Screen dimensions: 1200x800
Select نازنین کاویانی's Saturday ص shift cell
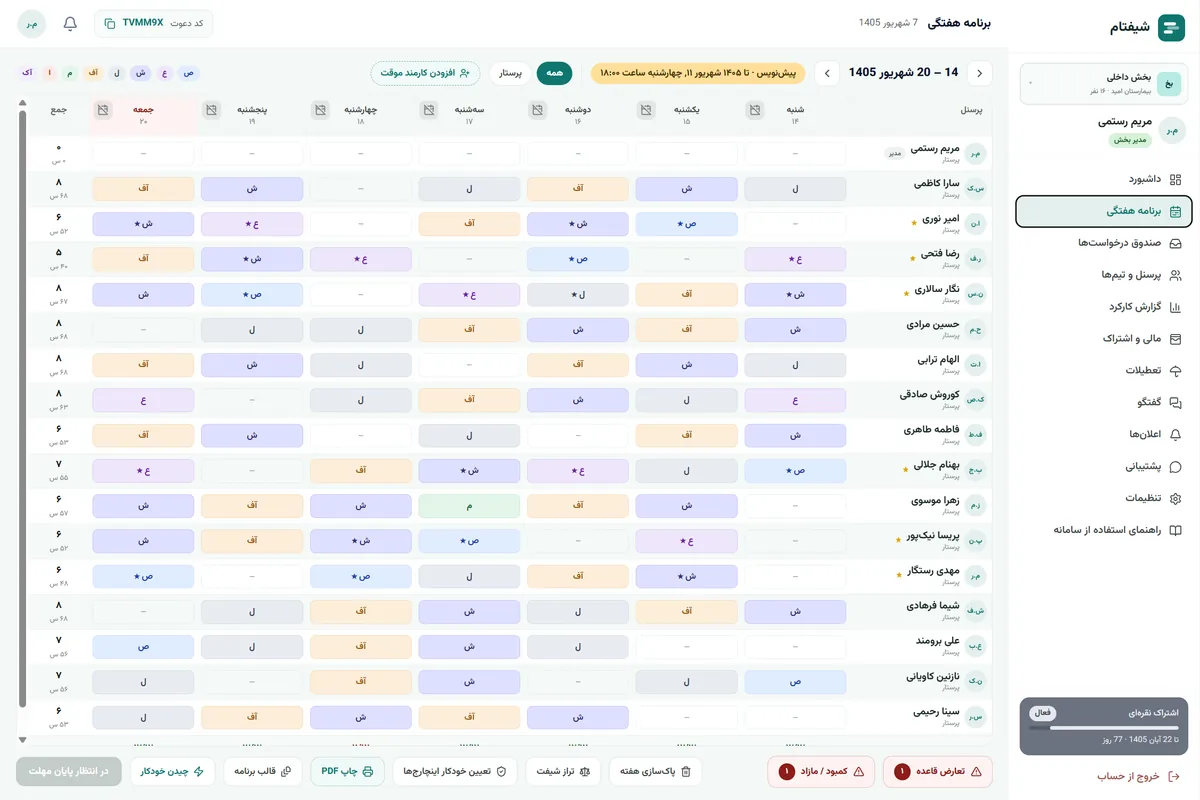(795, 682)
